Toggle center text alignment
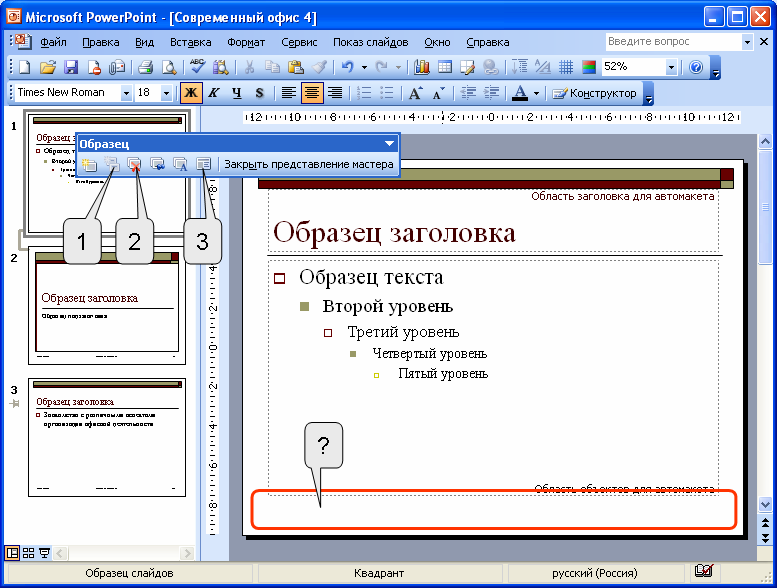Image resolution: width=777 pixels, height=588 pixels. [x=312, y=93]
